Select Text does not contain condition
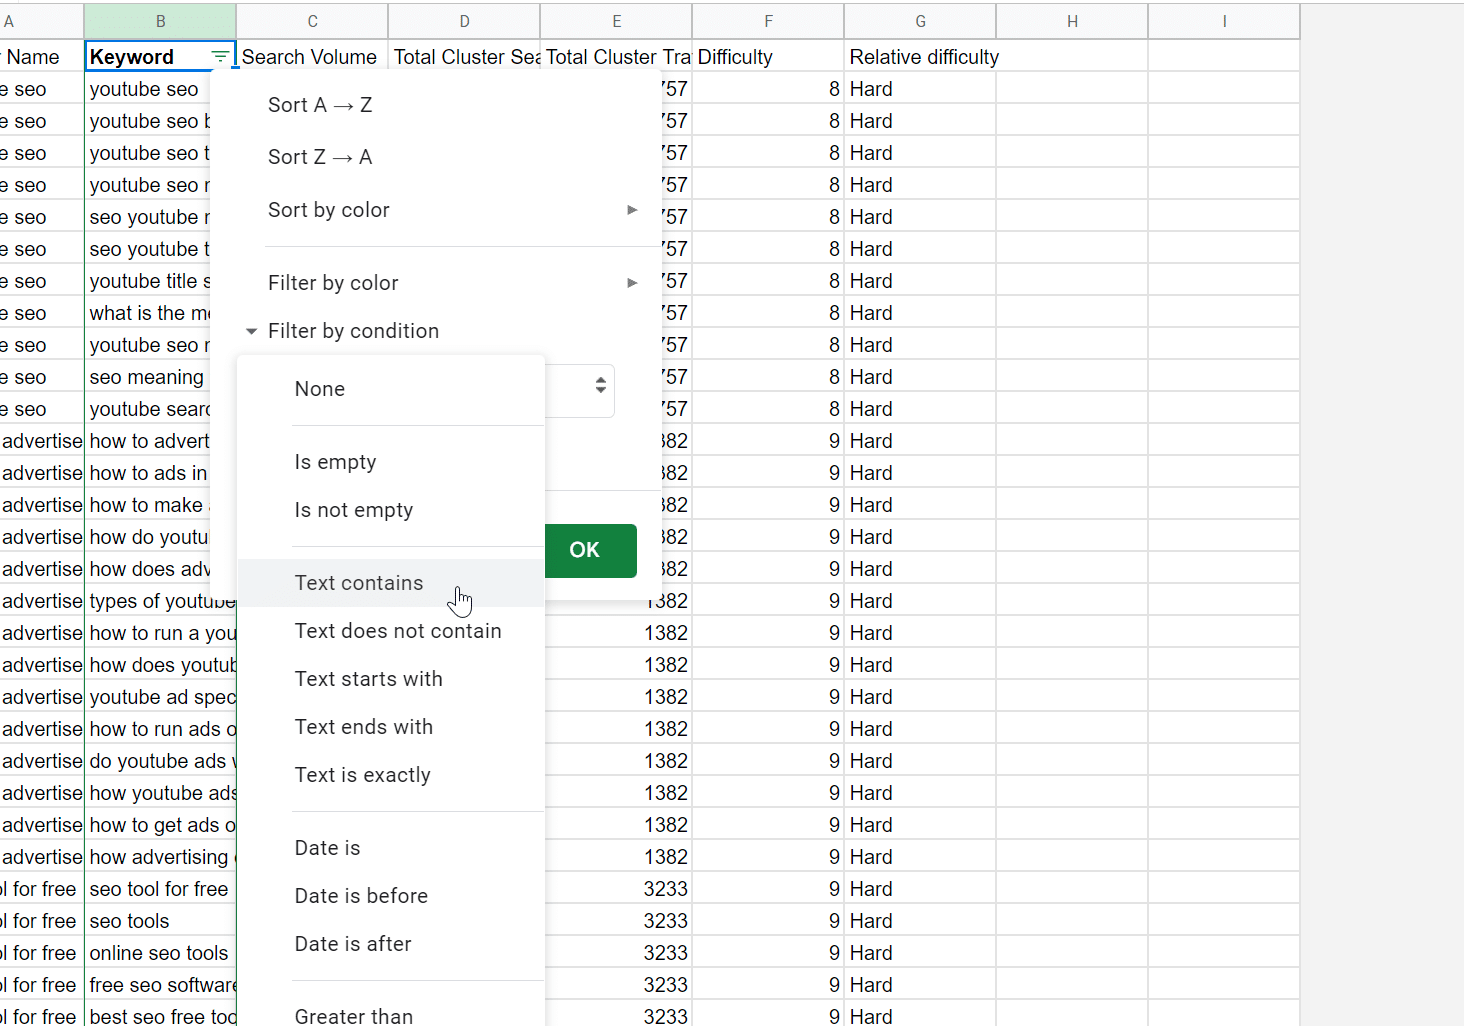The height and width of the screenshot is (1026, 1464). click(391, 631)
